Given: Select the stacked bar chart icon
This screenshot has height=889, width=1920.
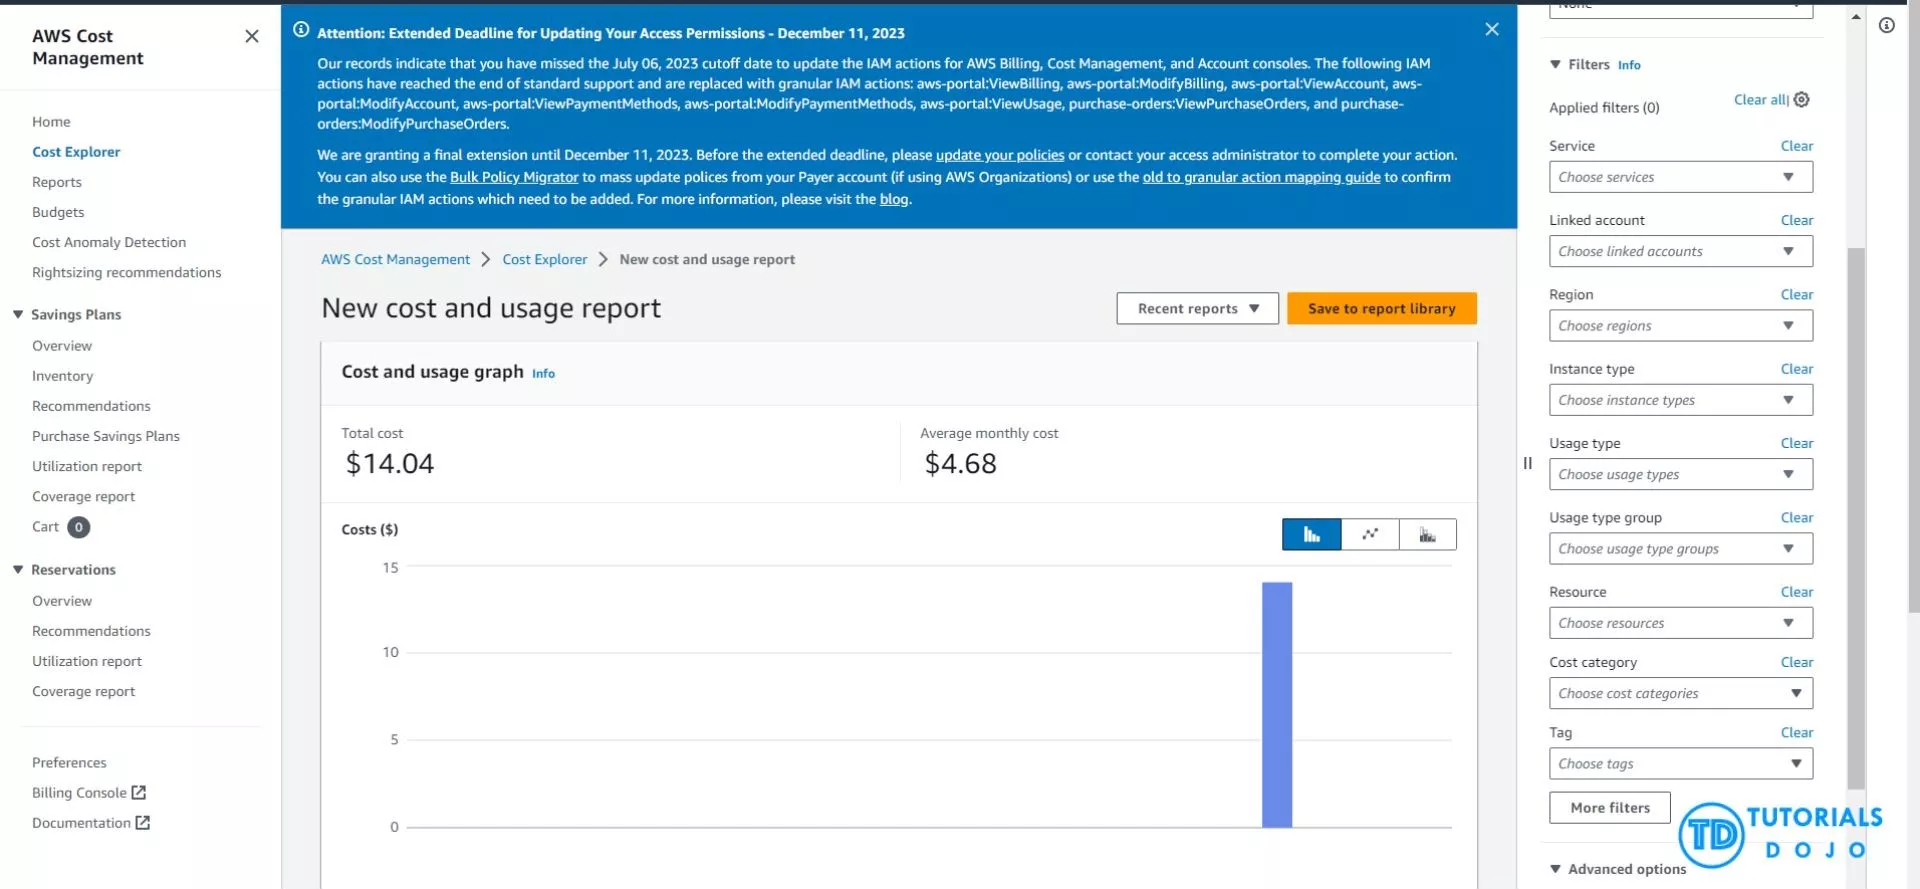Looking at the screenshot, I should tap(1428, 535).
